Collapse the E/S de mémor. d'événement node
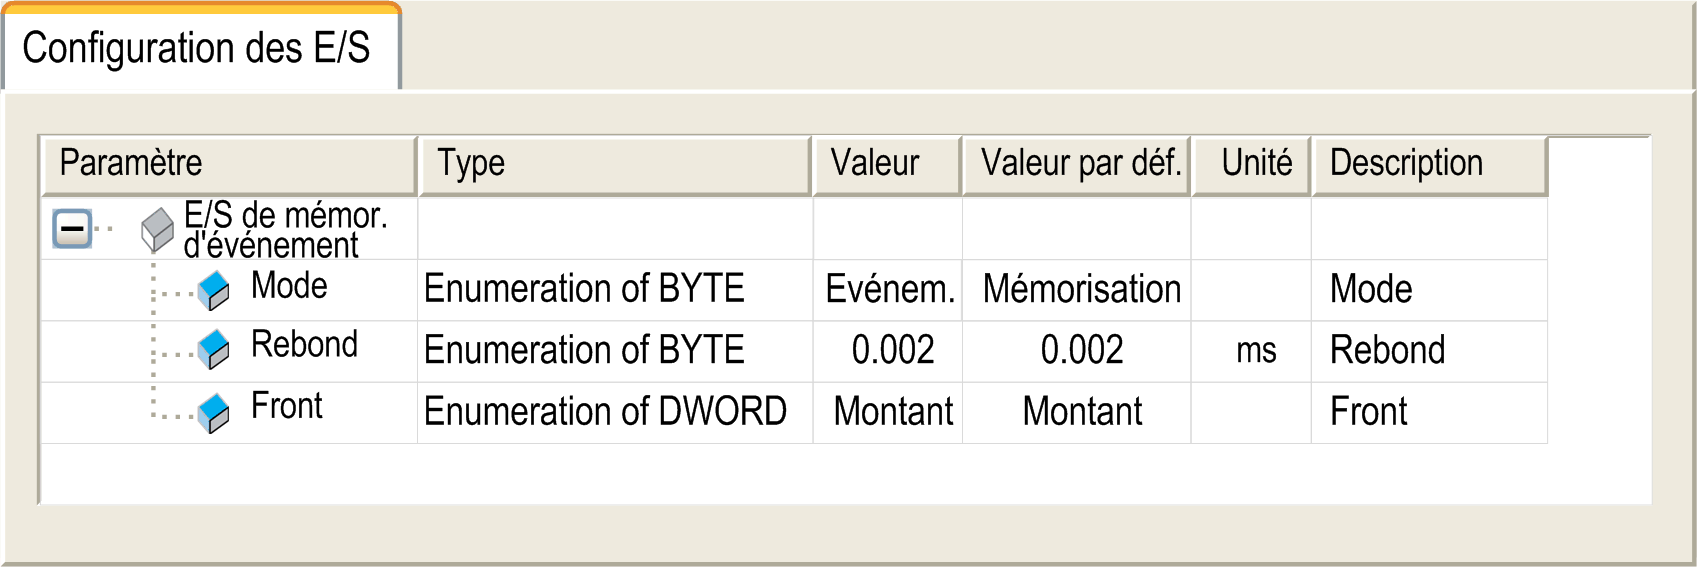1697x567 pixels. pyautogui.click(x=72, y=229)
